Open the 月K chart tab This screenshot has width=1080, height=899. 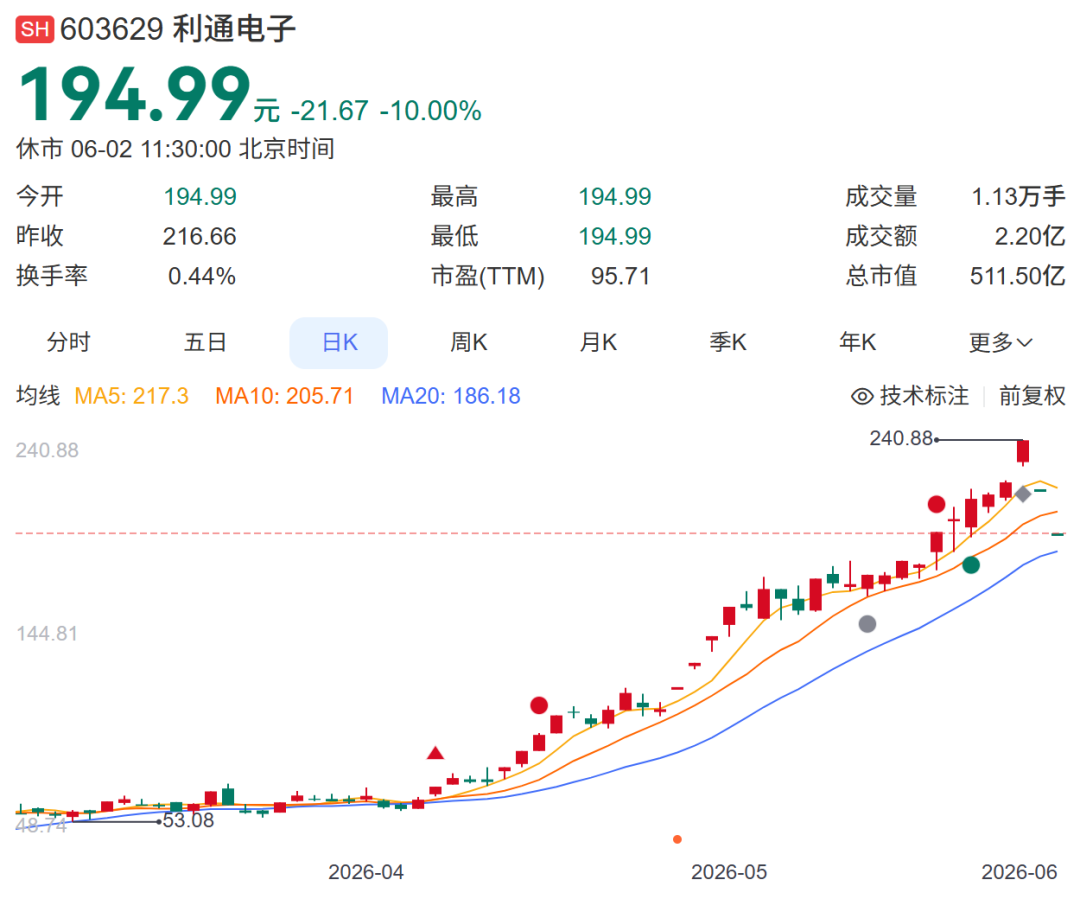(598, 342)
